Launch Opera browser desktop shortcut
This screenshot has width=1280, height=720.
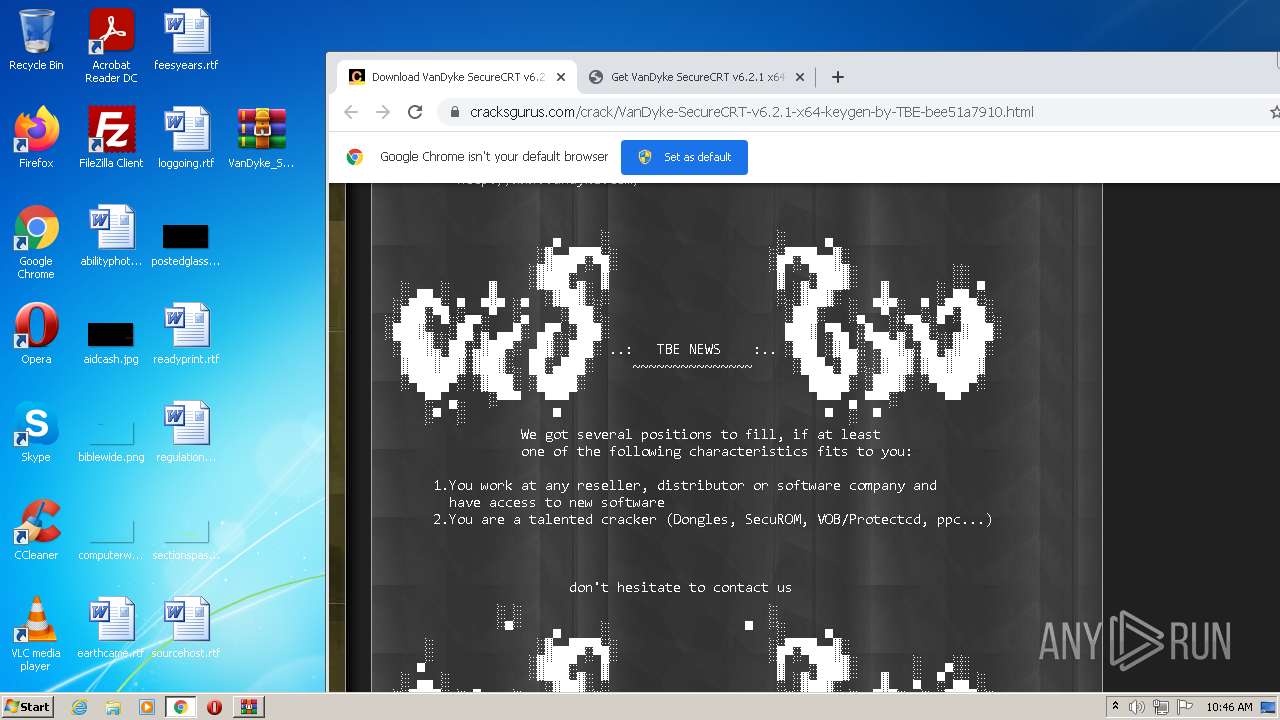(36, 334)
